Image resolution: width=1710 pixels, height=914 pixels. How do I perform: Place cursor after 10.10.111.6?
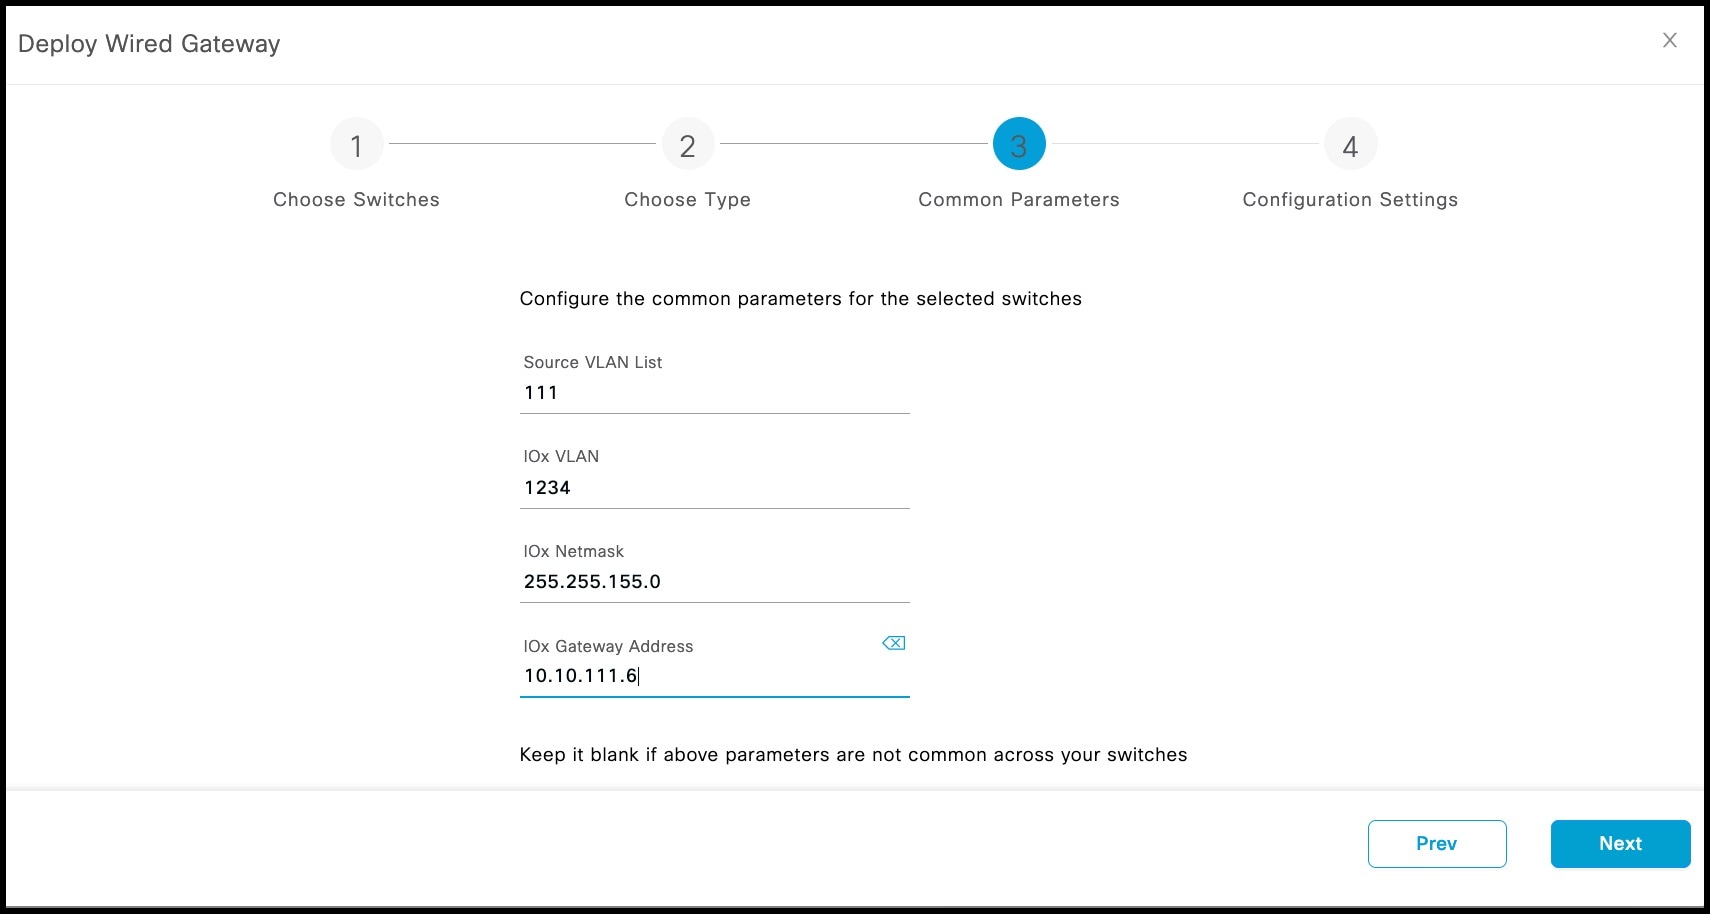(x=646, y=676)
